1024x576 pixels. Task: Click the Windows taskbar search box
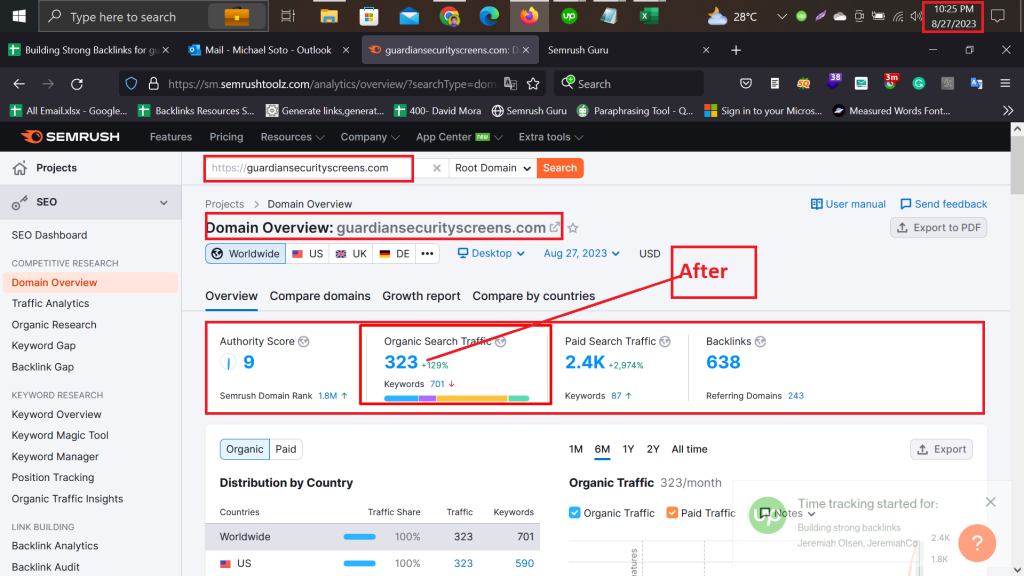point(153,16)
